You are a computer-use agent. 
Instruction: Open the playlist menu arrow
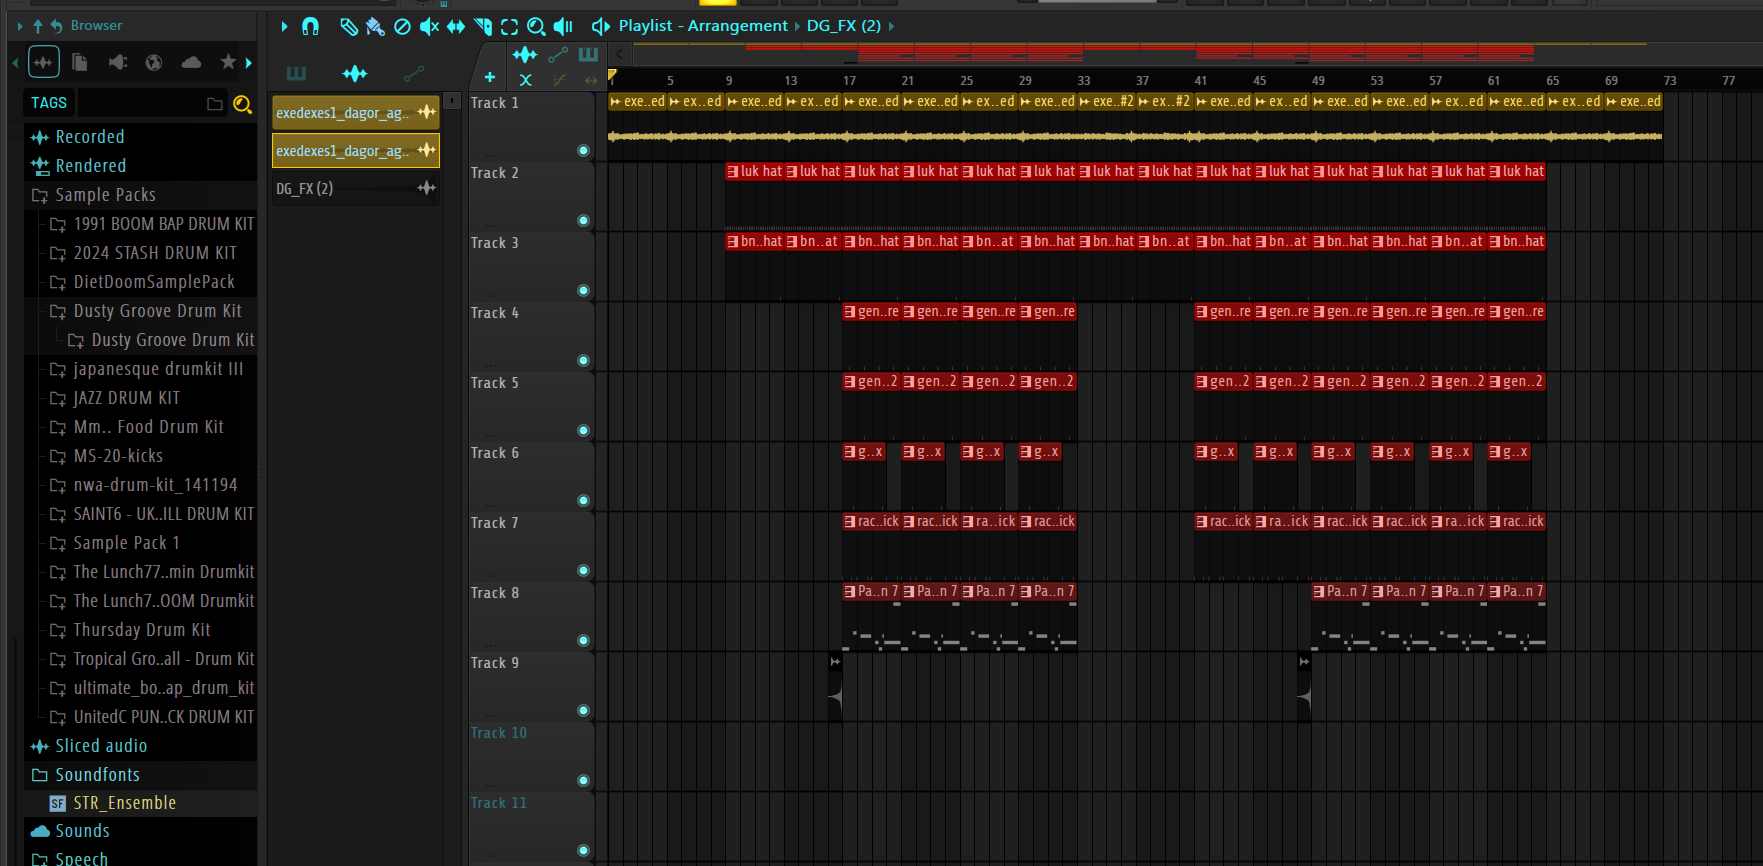coord(284,26)
